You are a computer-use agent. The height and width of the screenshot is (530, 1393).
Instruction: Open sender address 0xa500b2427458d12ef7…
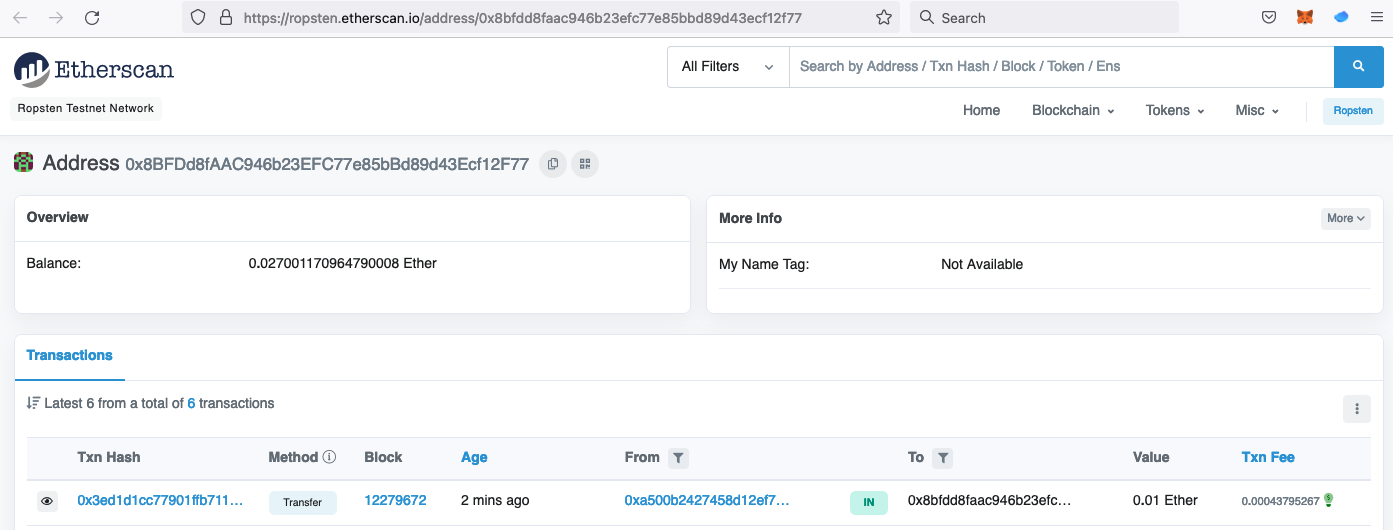707,500
